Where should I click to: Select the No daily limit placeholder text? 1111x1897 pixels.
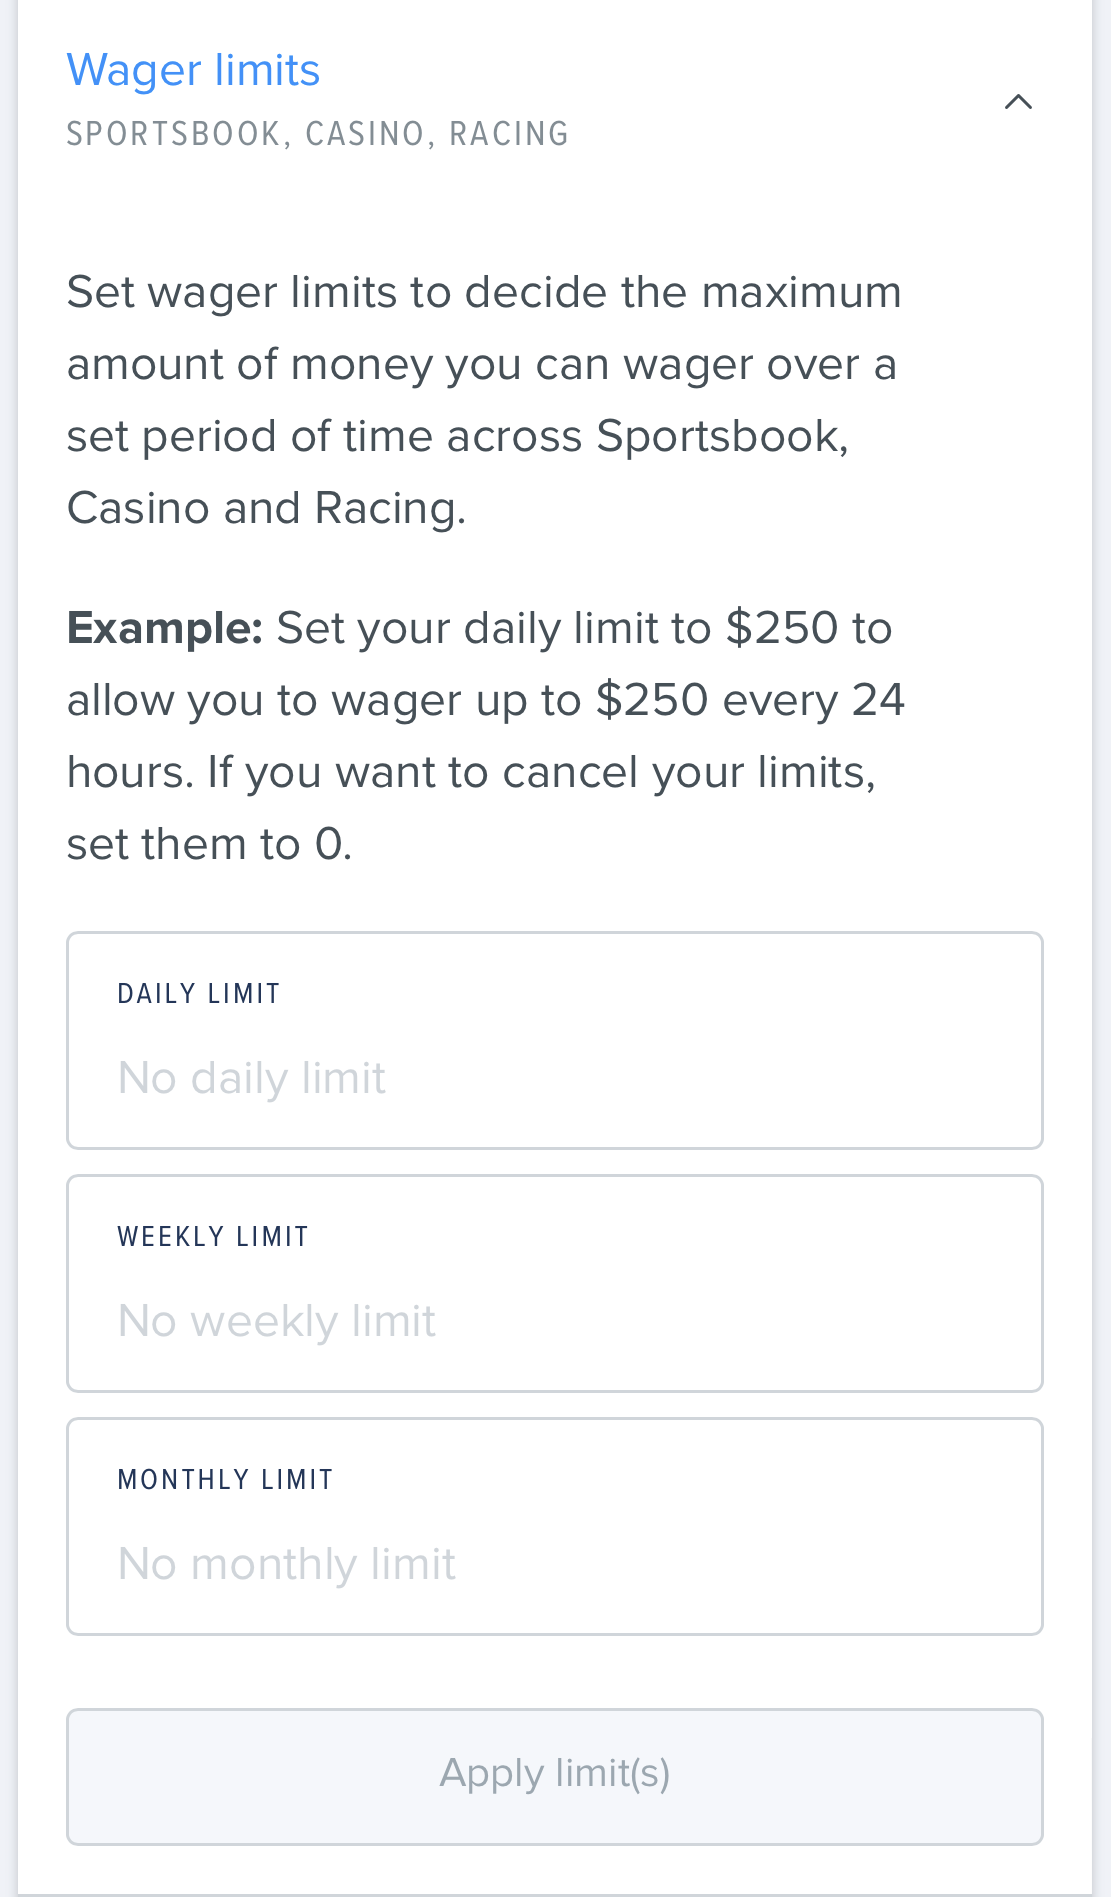251,1077
